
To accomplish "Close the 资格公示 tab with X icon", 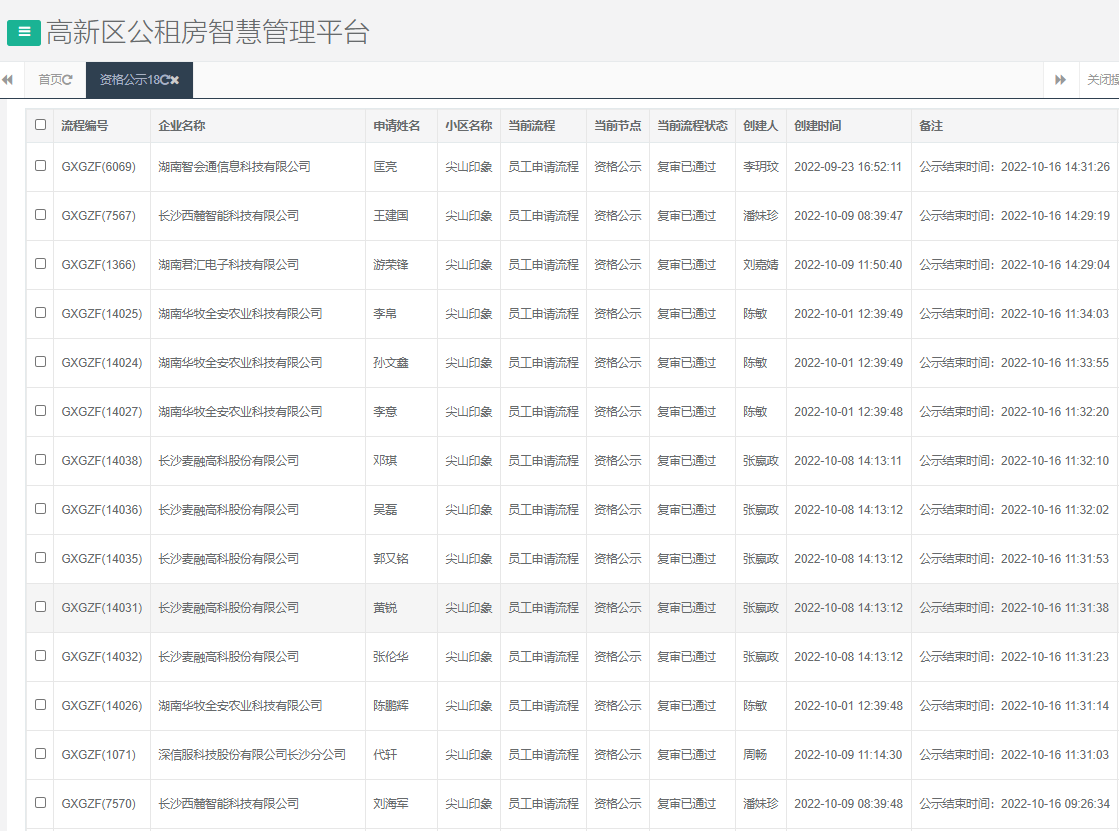I will click(x=175, y=80).
